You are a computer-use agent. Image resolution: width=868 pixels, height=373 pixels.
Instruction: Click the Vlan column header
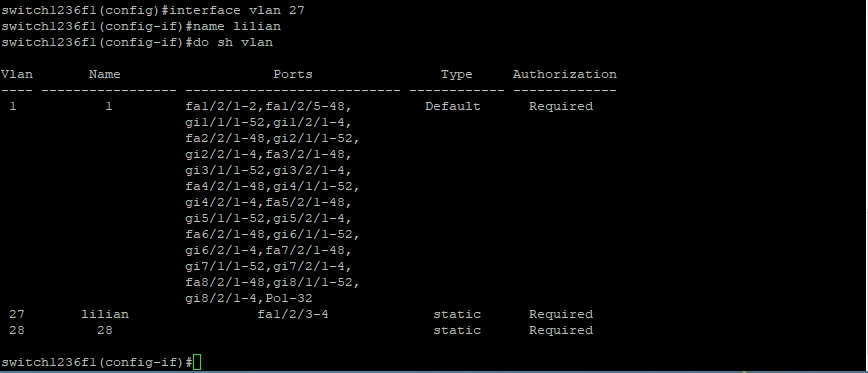[17, 74]
